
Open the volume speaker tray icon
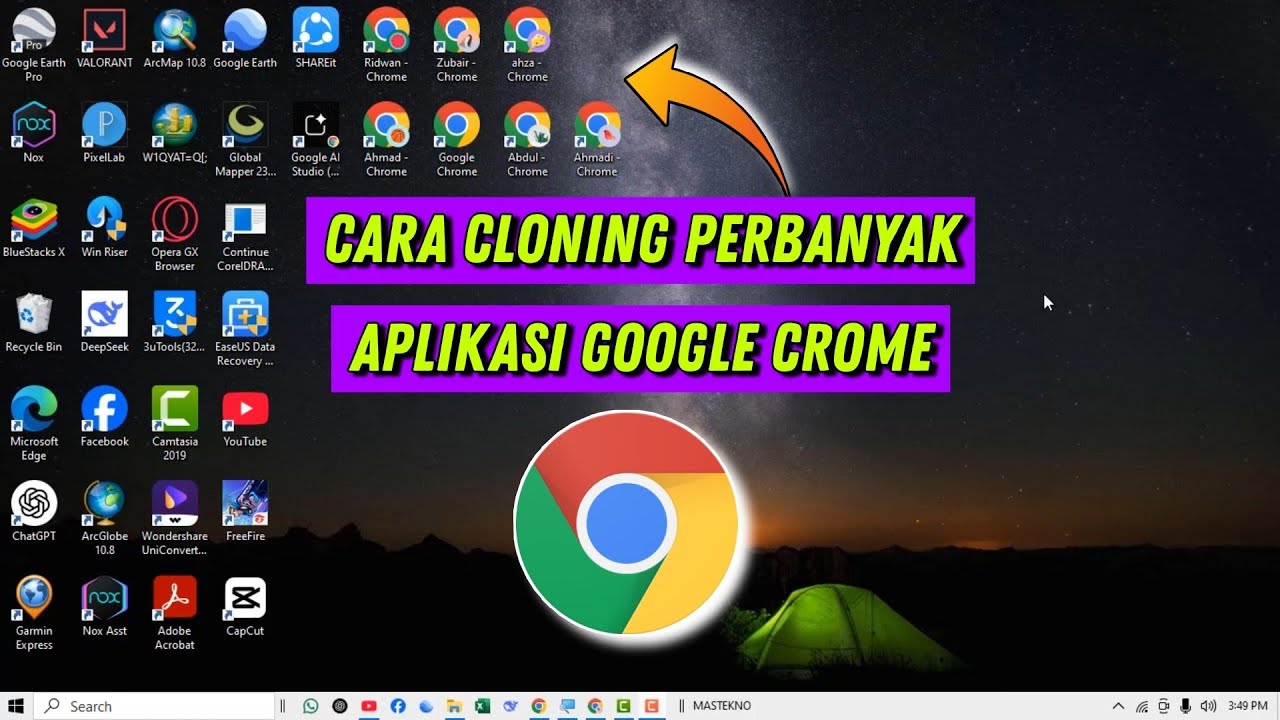[x=1208, y=706]
